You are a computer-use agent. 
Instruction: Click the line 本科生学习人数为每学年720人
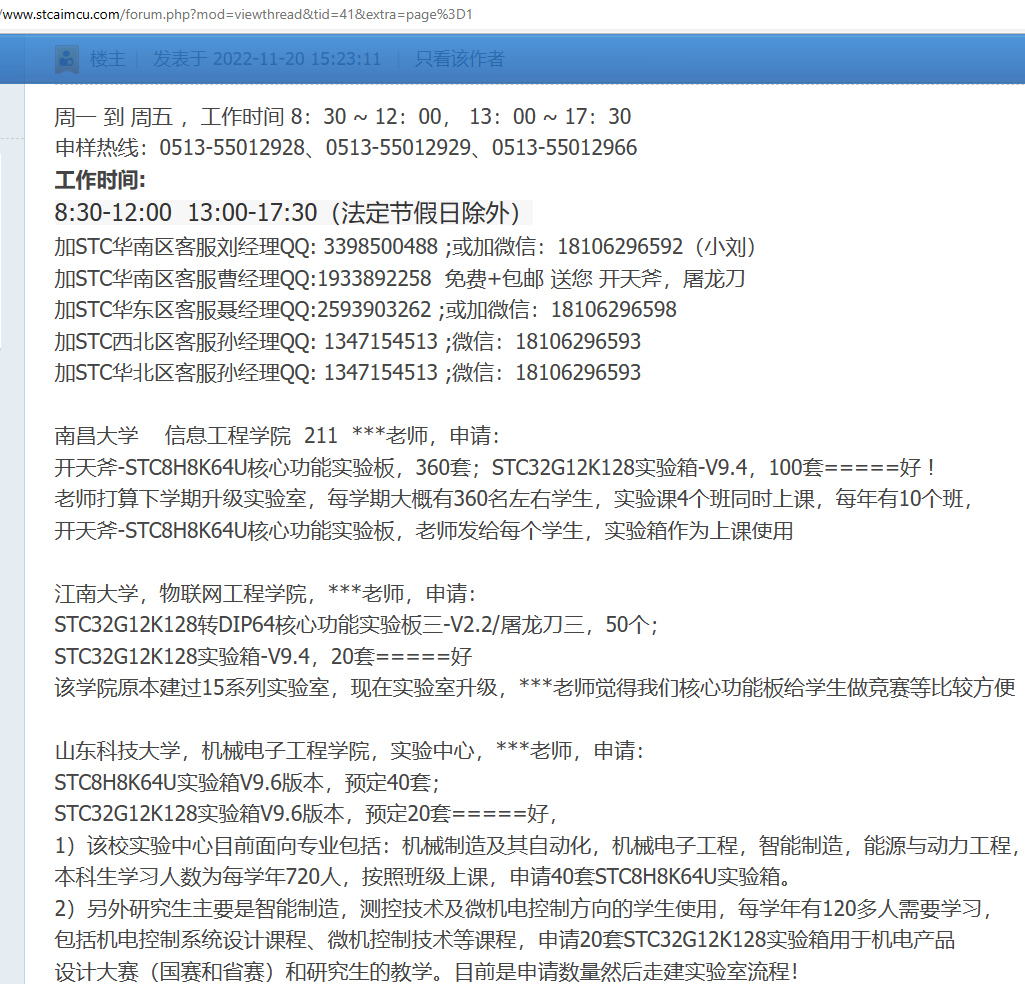425,877
